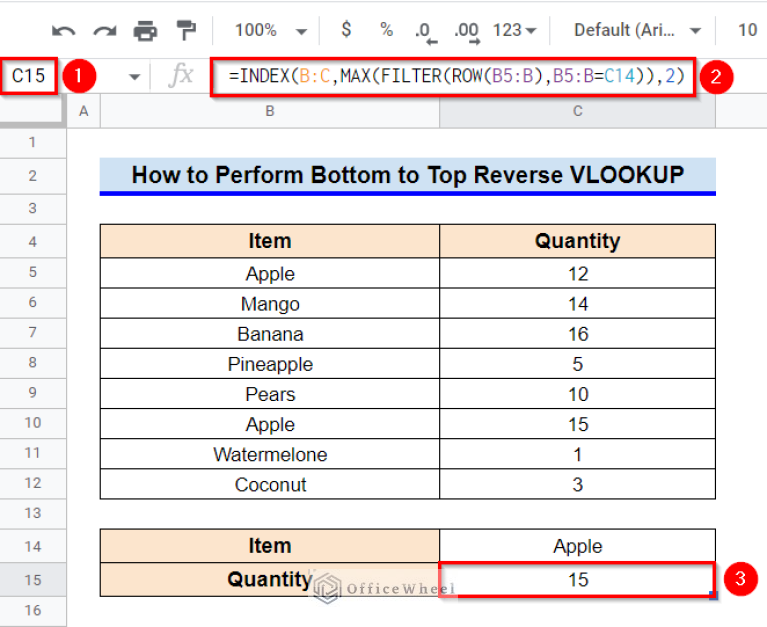Select column C header
This screenshot has width=767, height=627.
577,112
